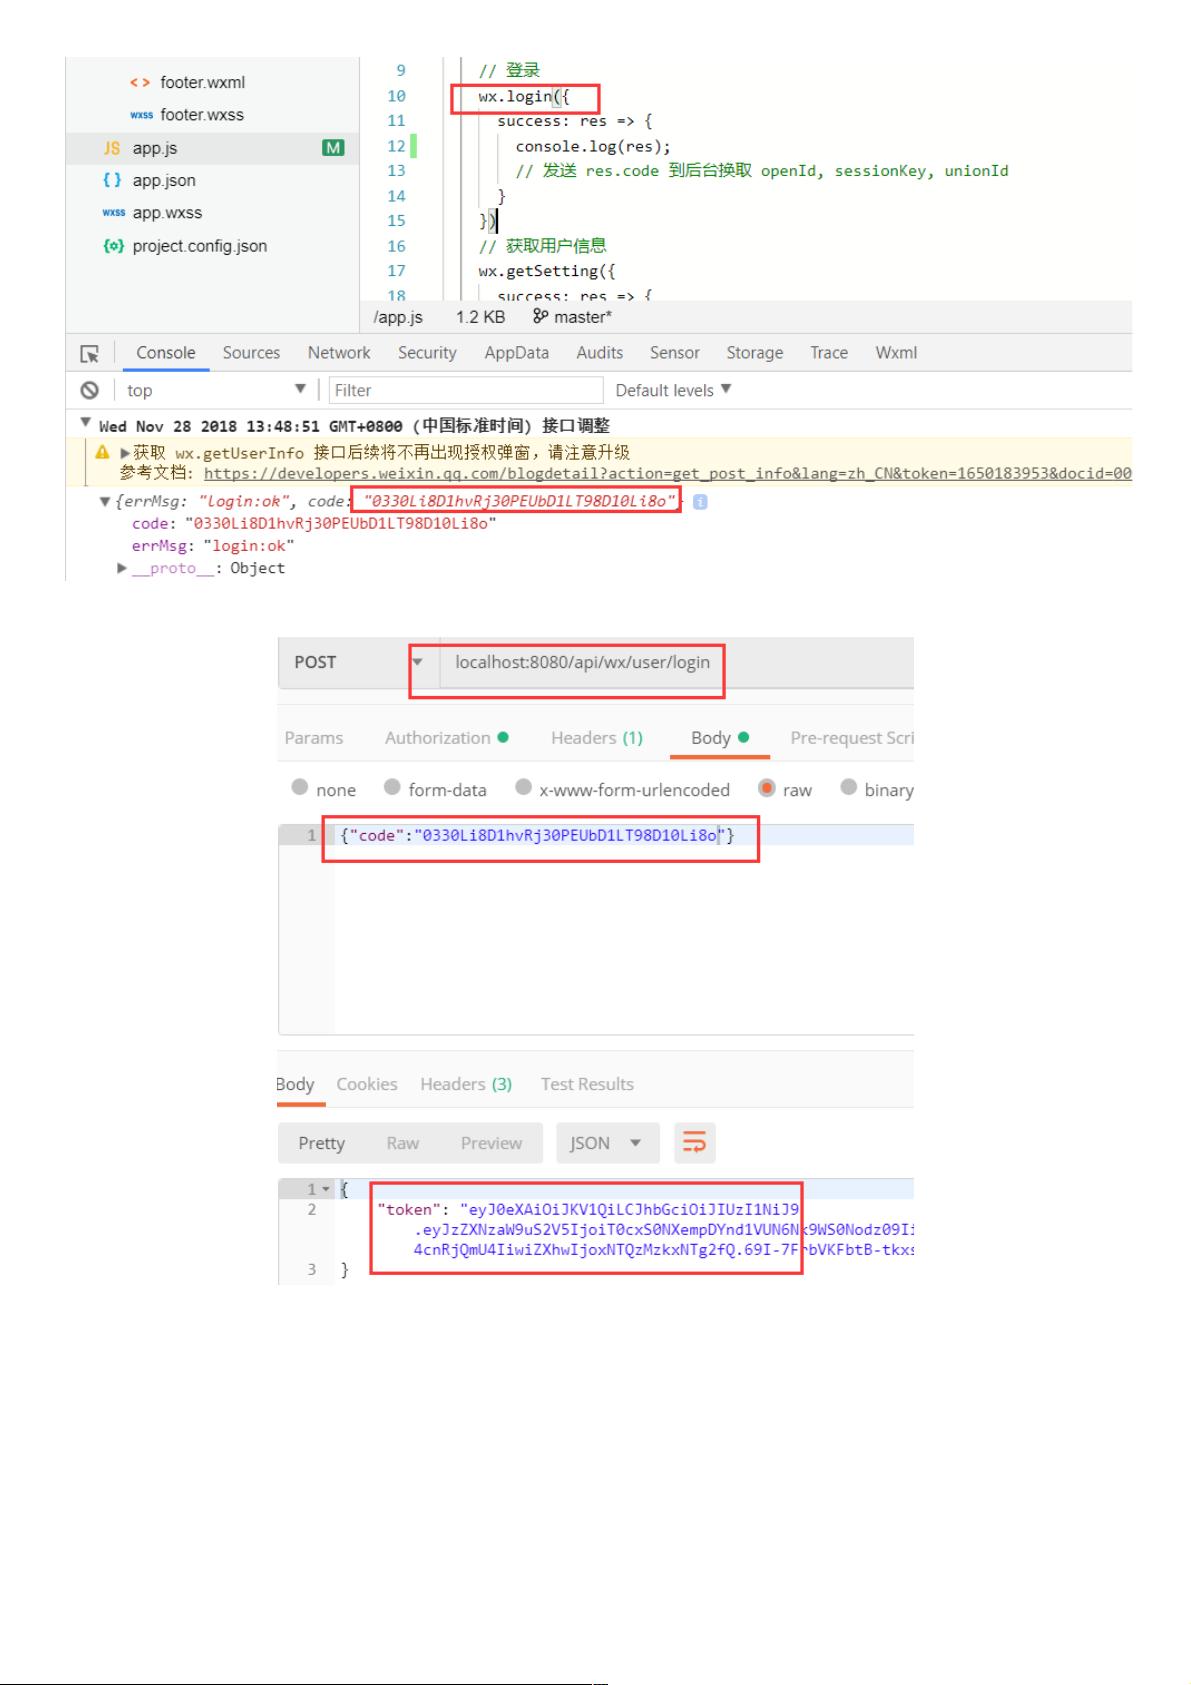Toggle word wrap icon in Postman response
This screenshot has height=1685, width=1191.
(x=694, y=1143)
